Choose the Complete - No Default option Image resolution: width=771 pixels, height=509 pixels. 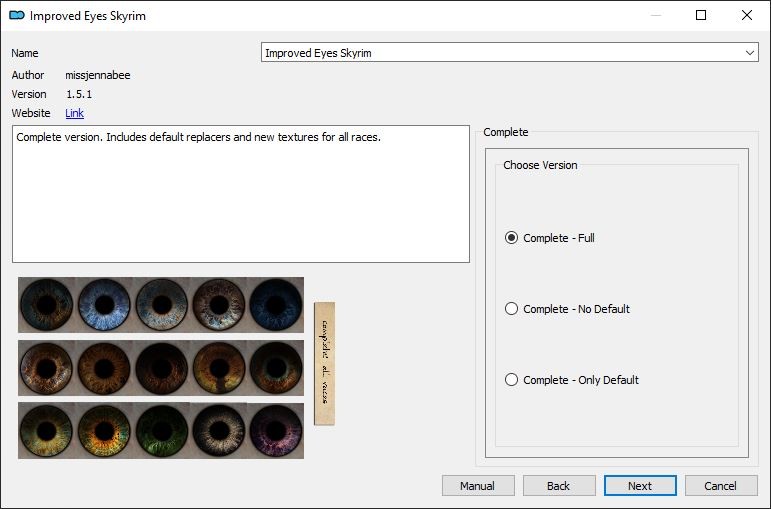[x=567, y=309]
